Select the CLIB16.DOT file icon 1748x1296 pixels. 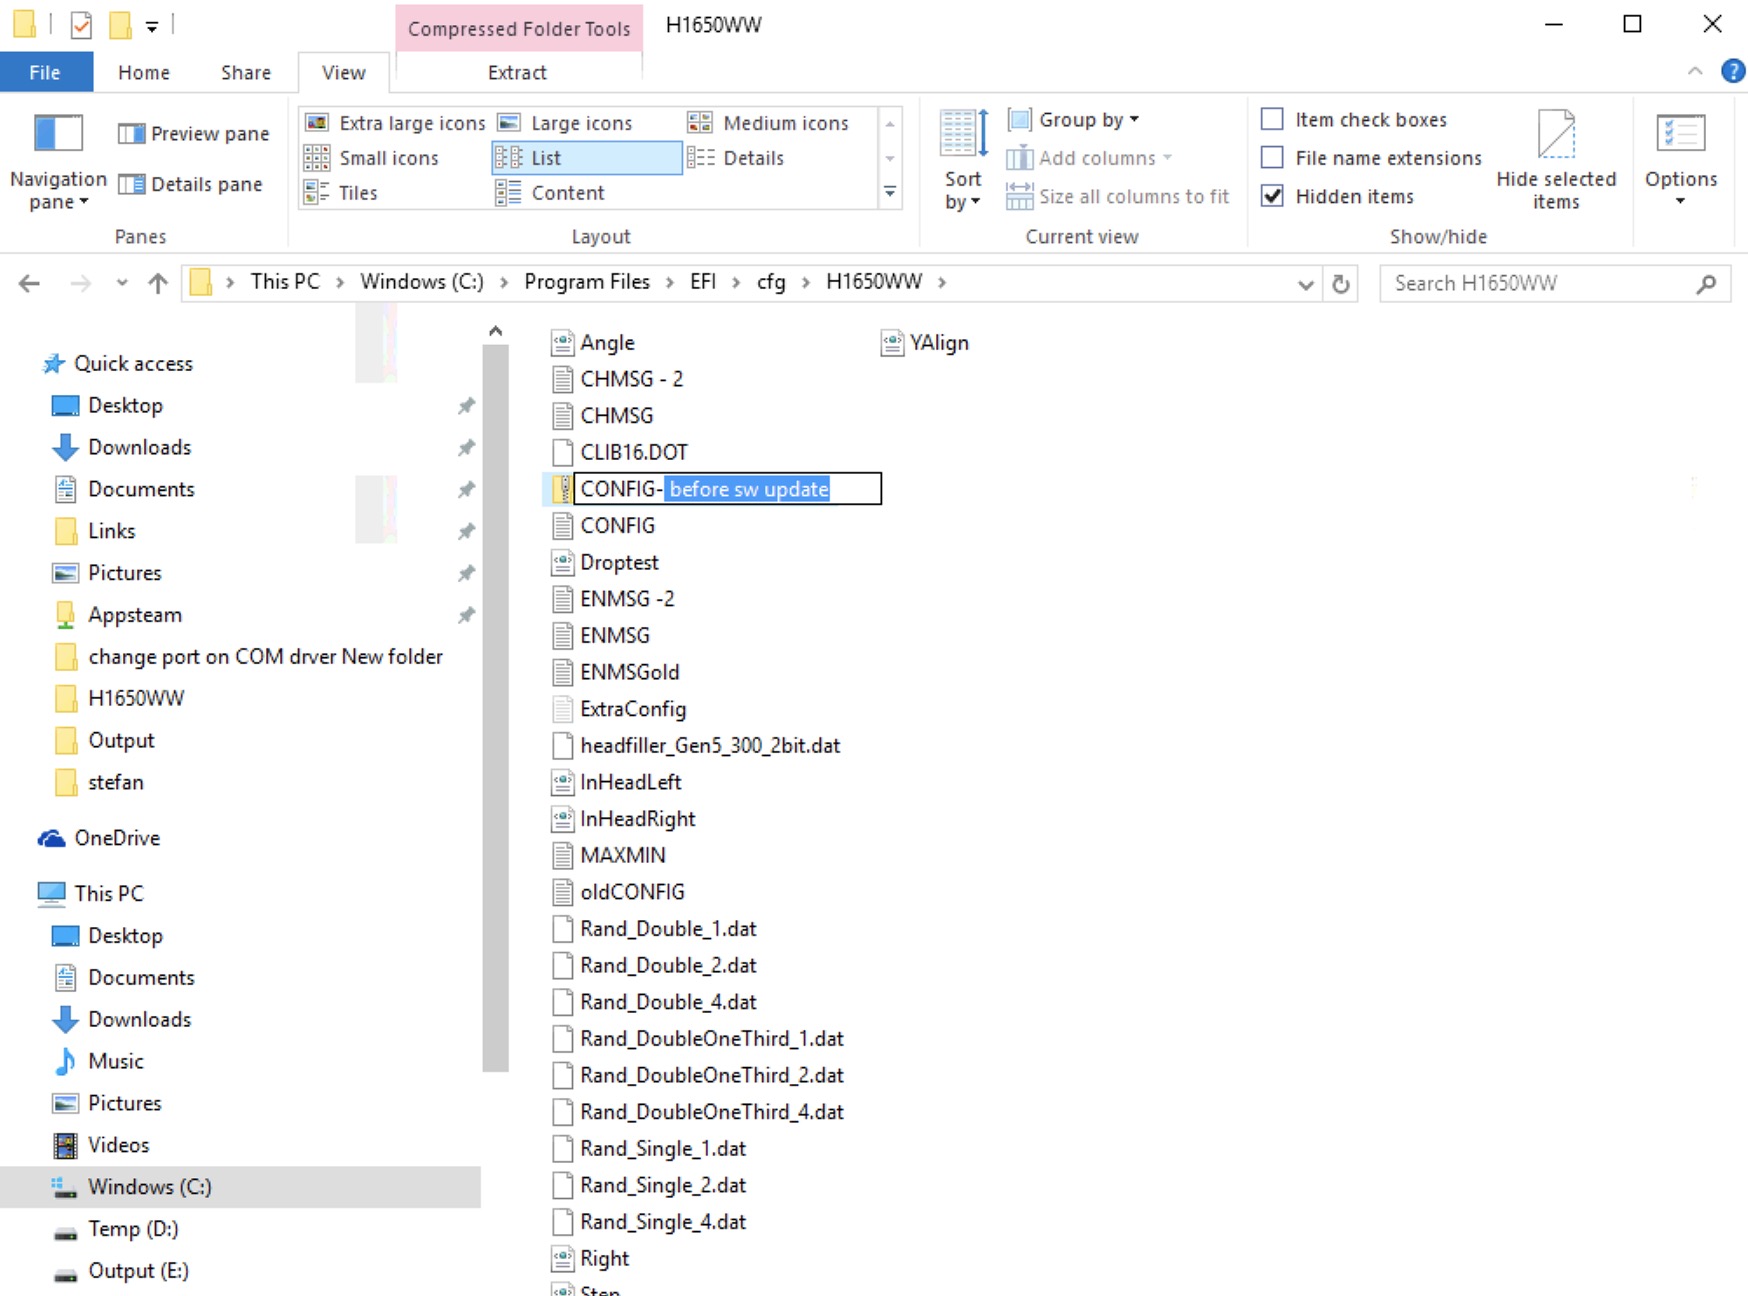[563, 452]
